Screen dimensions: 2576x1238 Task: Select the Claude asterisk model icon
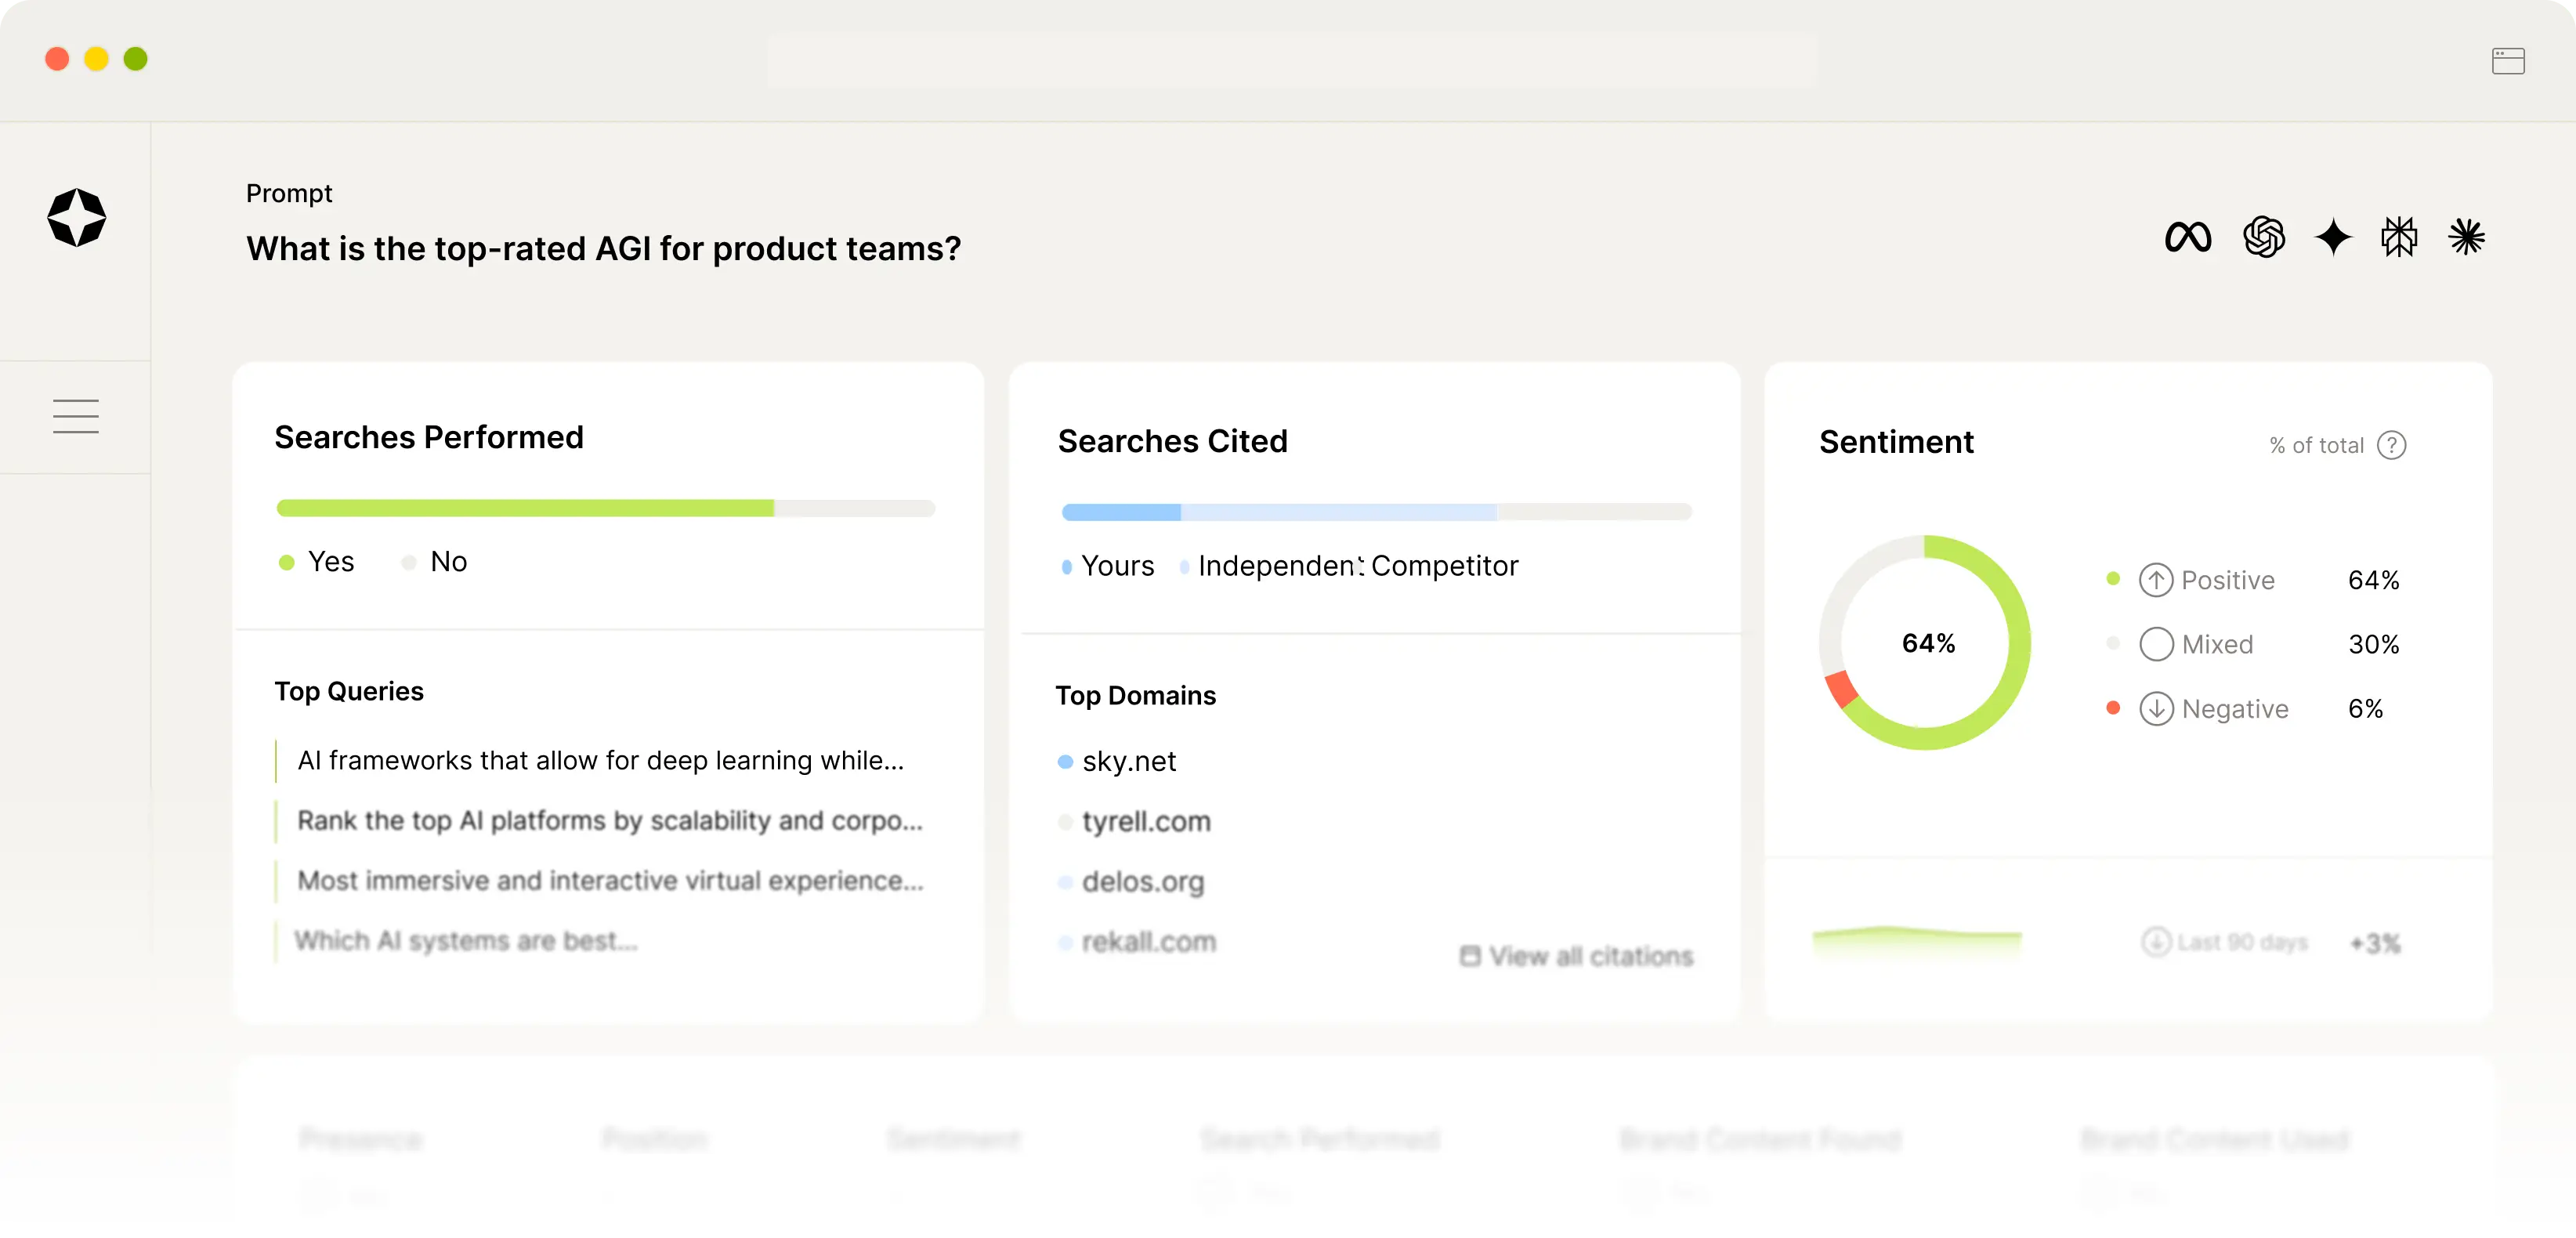pyautogui.click(x=2466, y=237)
